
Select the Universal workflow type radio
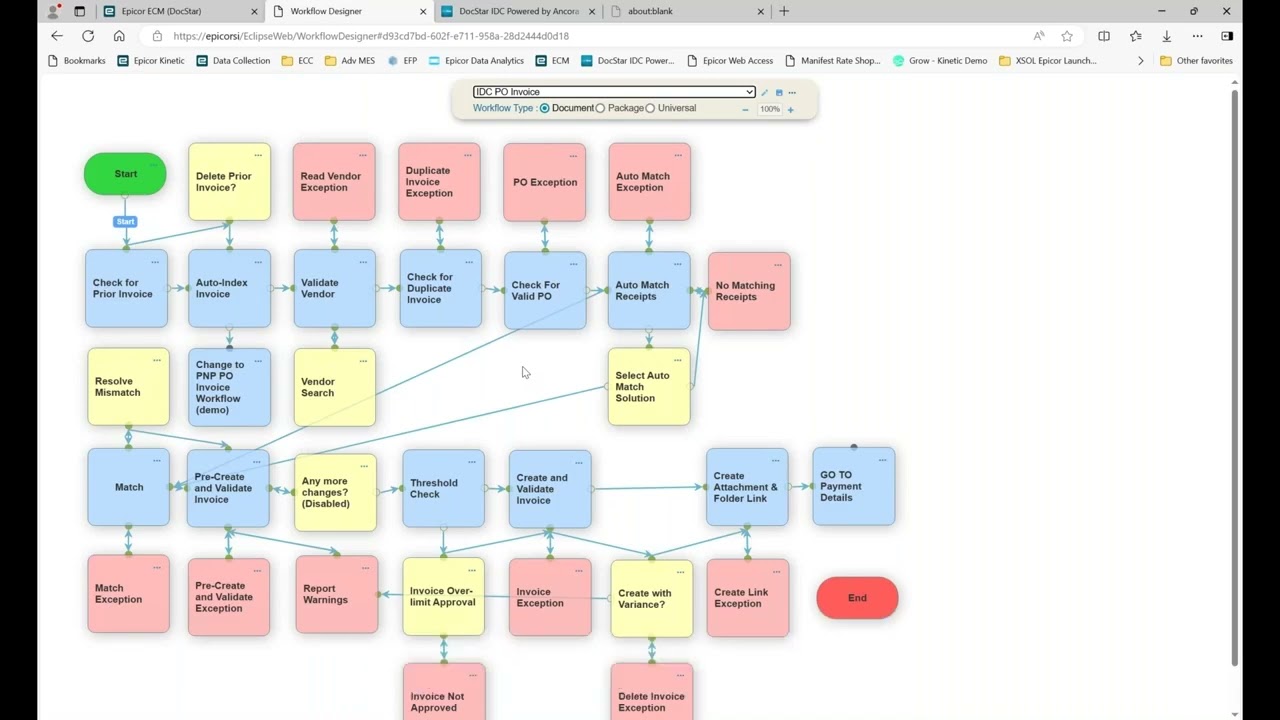650,108
